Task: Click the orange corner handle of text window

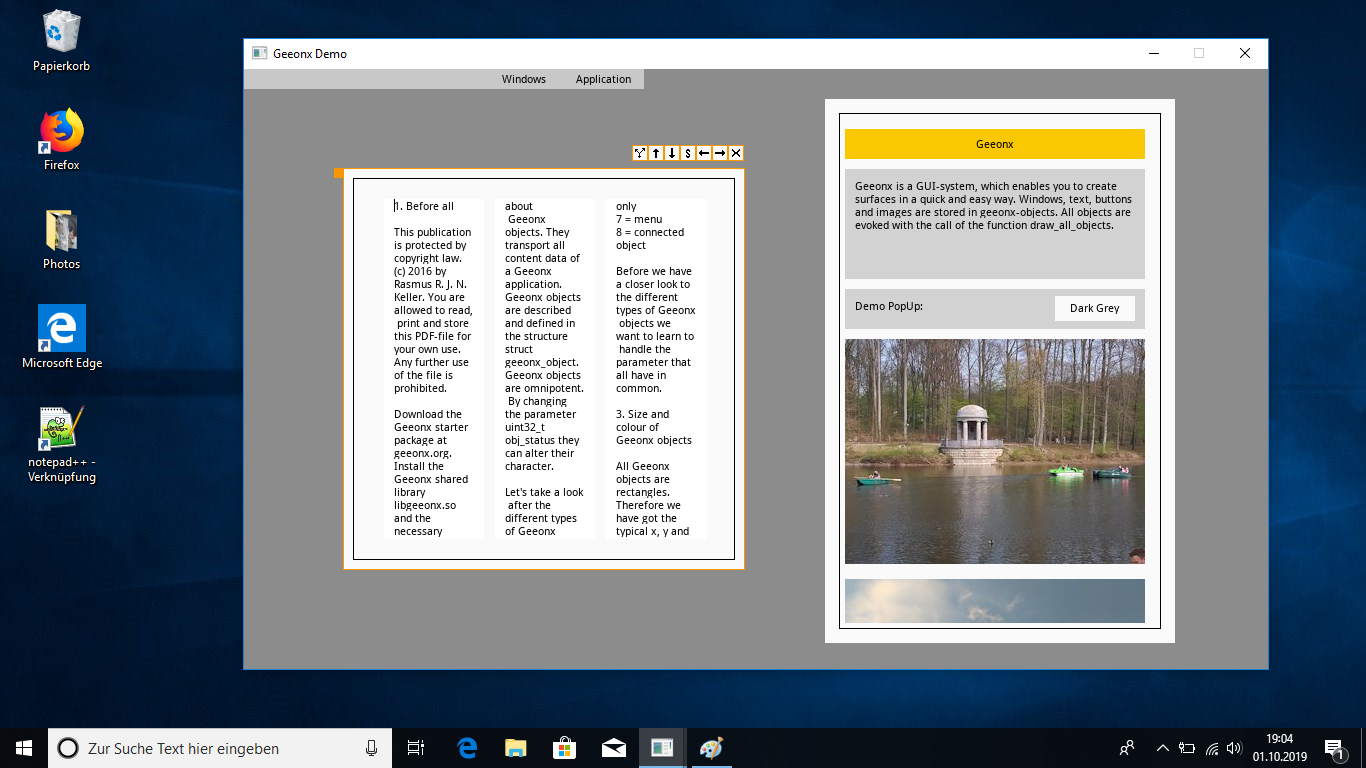Action: [339, 173]
